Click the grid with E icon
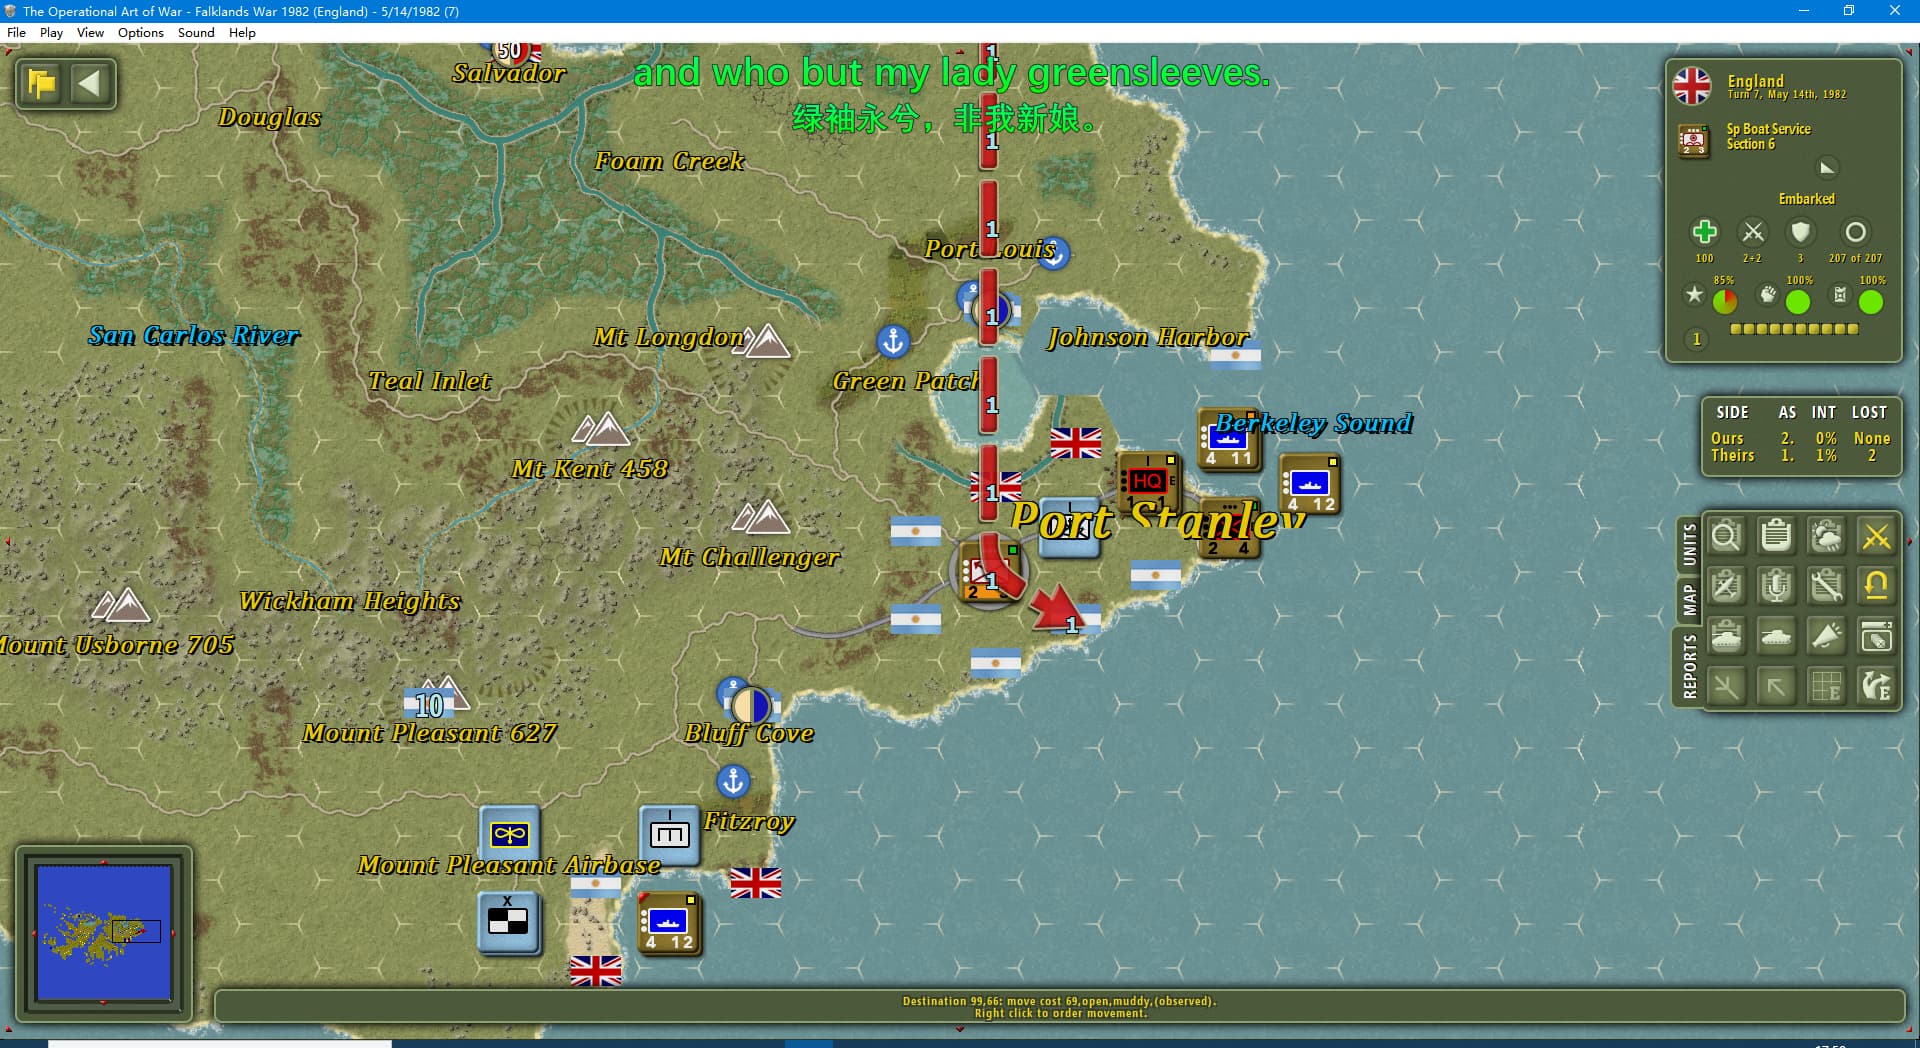This screenshot has height=1048, width=1920. point(1826,686)
